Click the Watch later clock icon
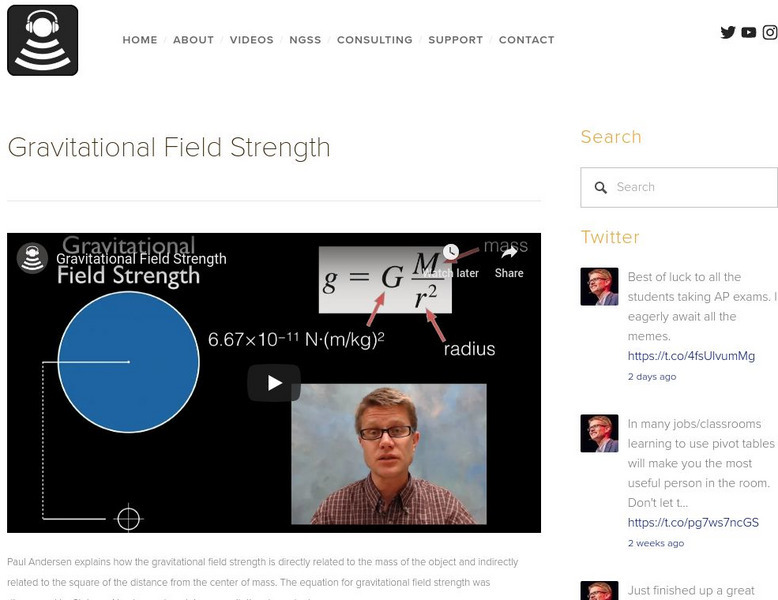Viewport: 778px width, 600px height. [451, 253]
